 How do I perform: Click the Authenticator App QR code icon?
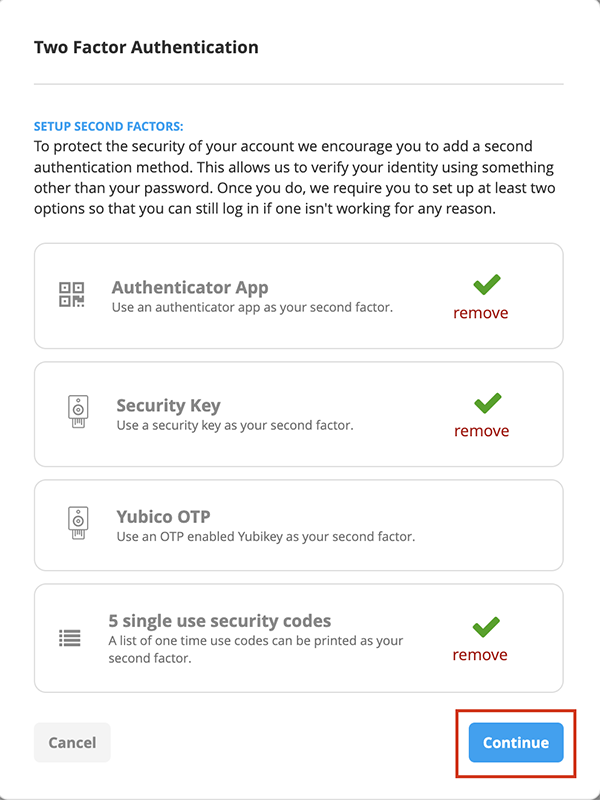click(71, 295)
